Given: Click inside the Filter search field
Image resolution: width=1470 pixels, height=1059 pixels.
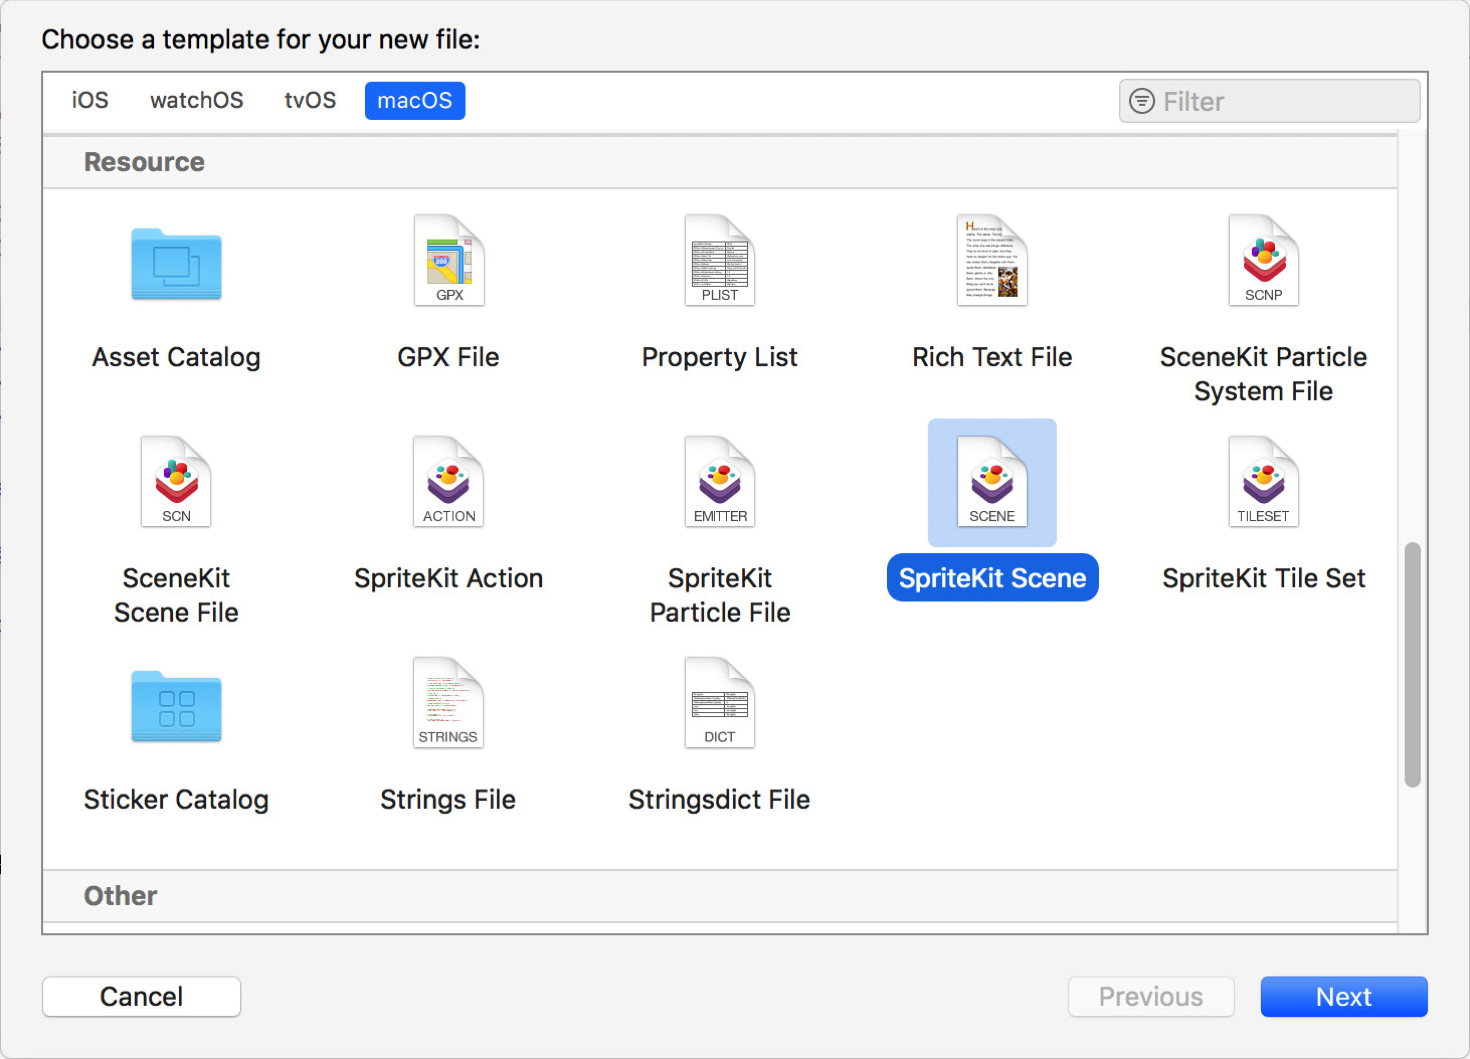Looking at the screenshot, I should coord(1268,100).
